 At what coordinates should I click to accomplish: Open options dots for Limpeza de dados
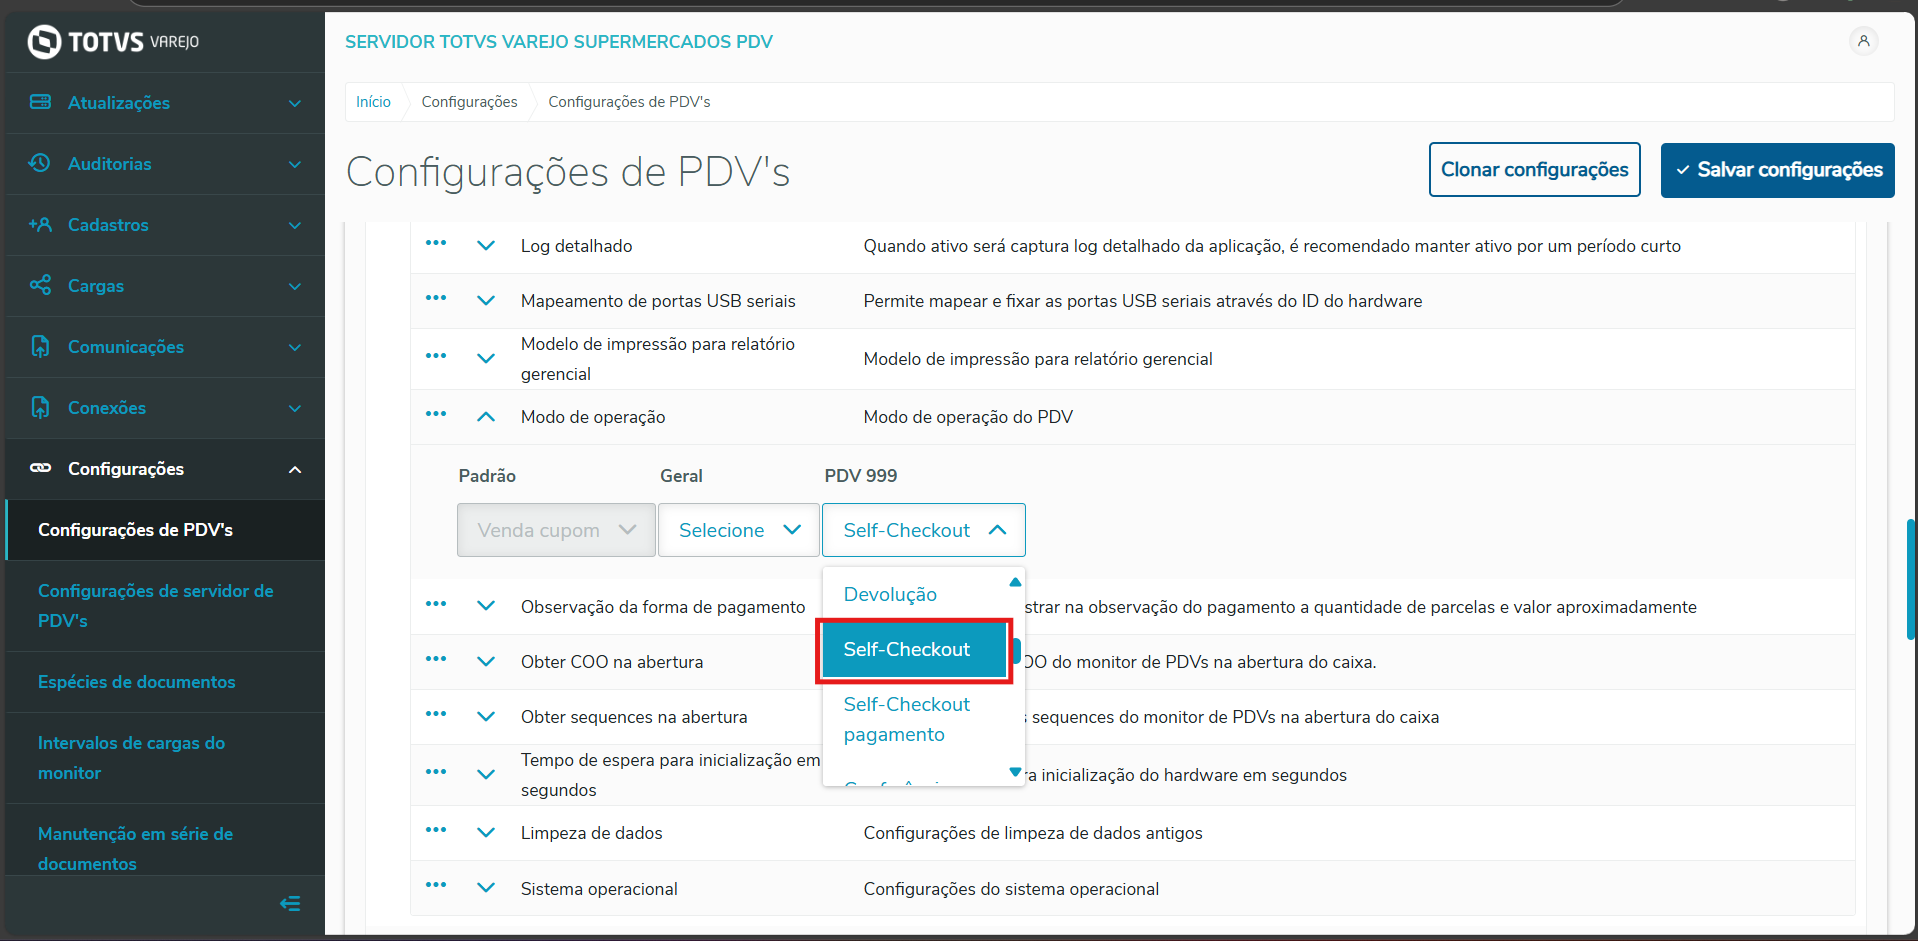pos(436,830)
